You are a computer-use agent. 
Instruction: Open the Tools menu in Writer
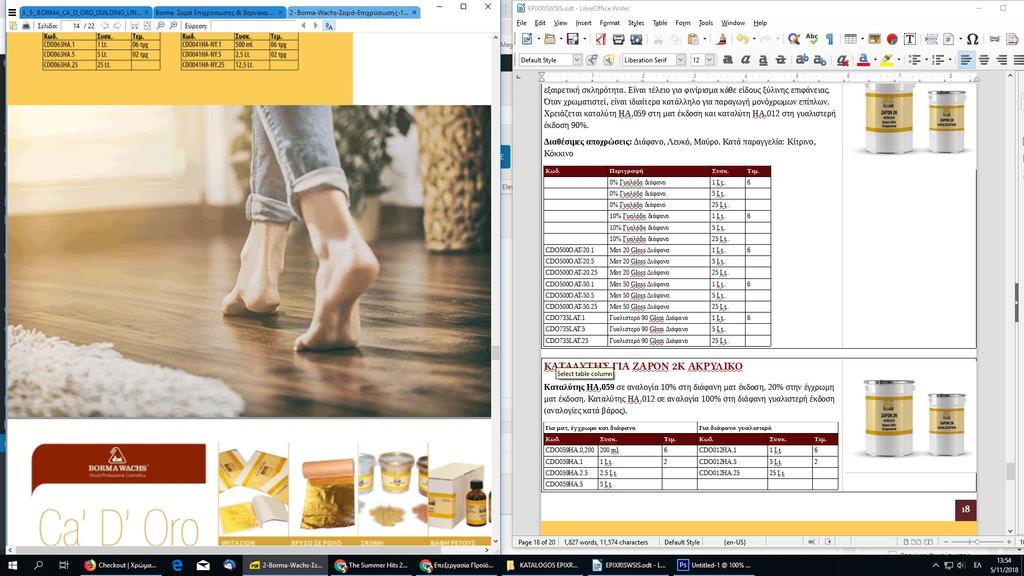click(706, 23)
